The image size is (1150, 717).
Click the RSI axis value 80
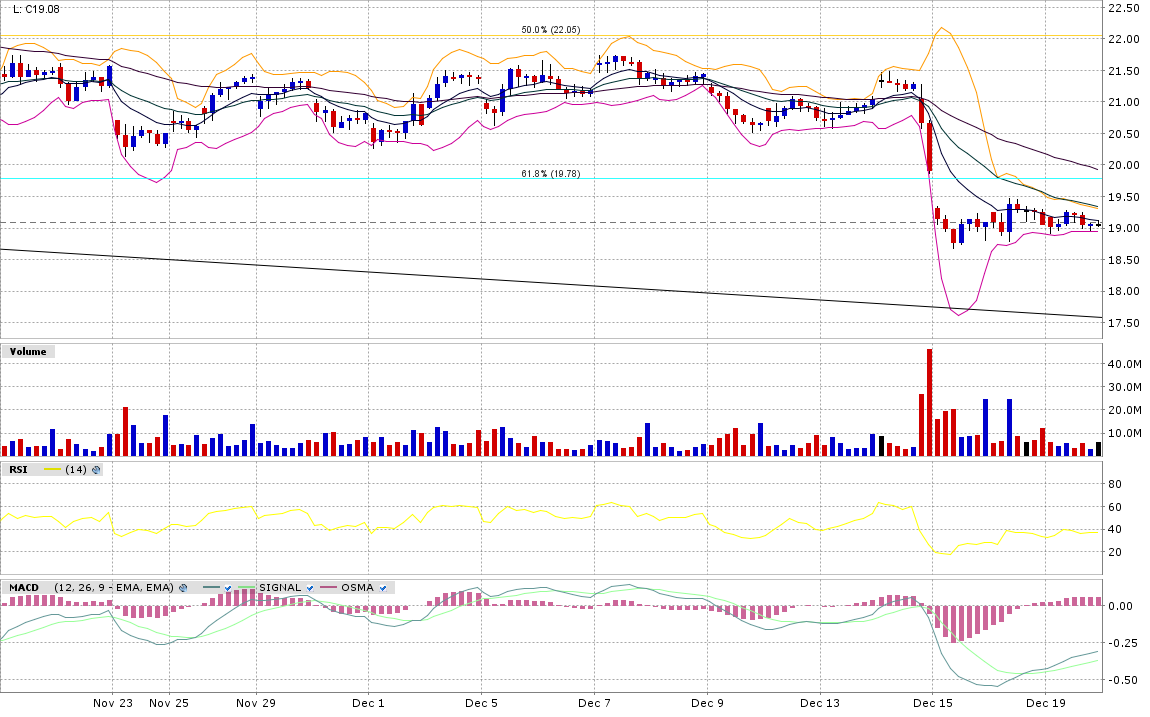point(1115,484)
